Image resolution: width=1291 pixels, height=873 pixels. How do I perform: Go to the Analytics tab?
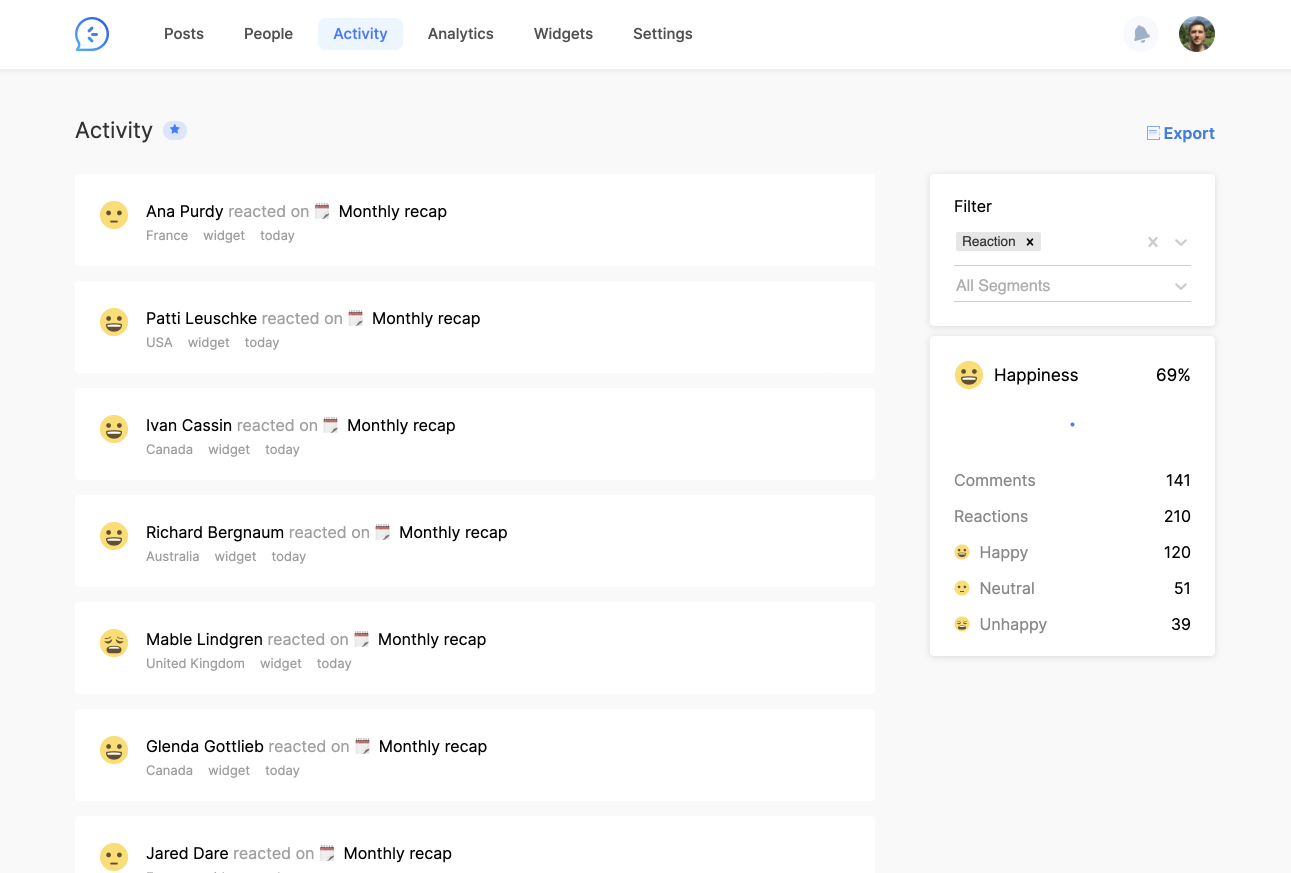coord(460,34)
